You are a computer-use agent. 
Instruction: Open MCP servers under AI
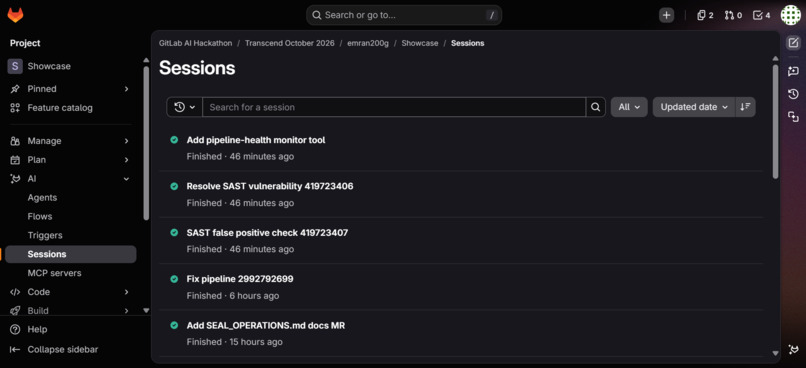71,273
